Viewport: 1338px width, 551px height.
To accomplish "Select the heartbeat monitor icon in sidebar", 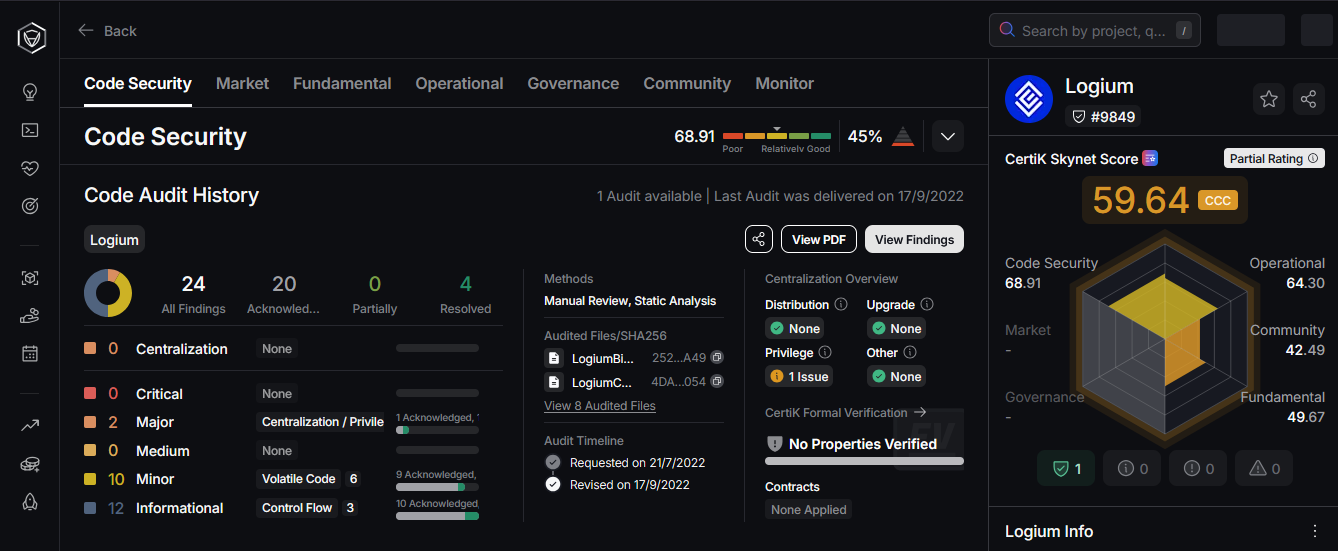I will pos(30,168).
